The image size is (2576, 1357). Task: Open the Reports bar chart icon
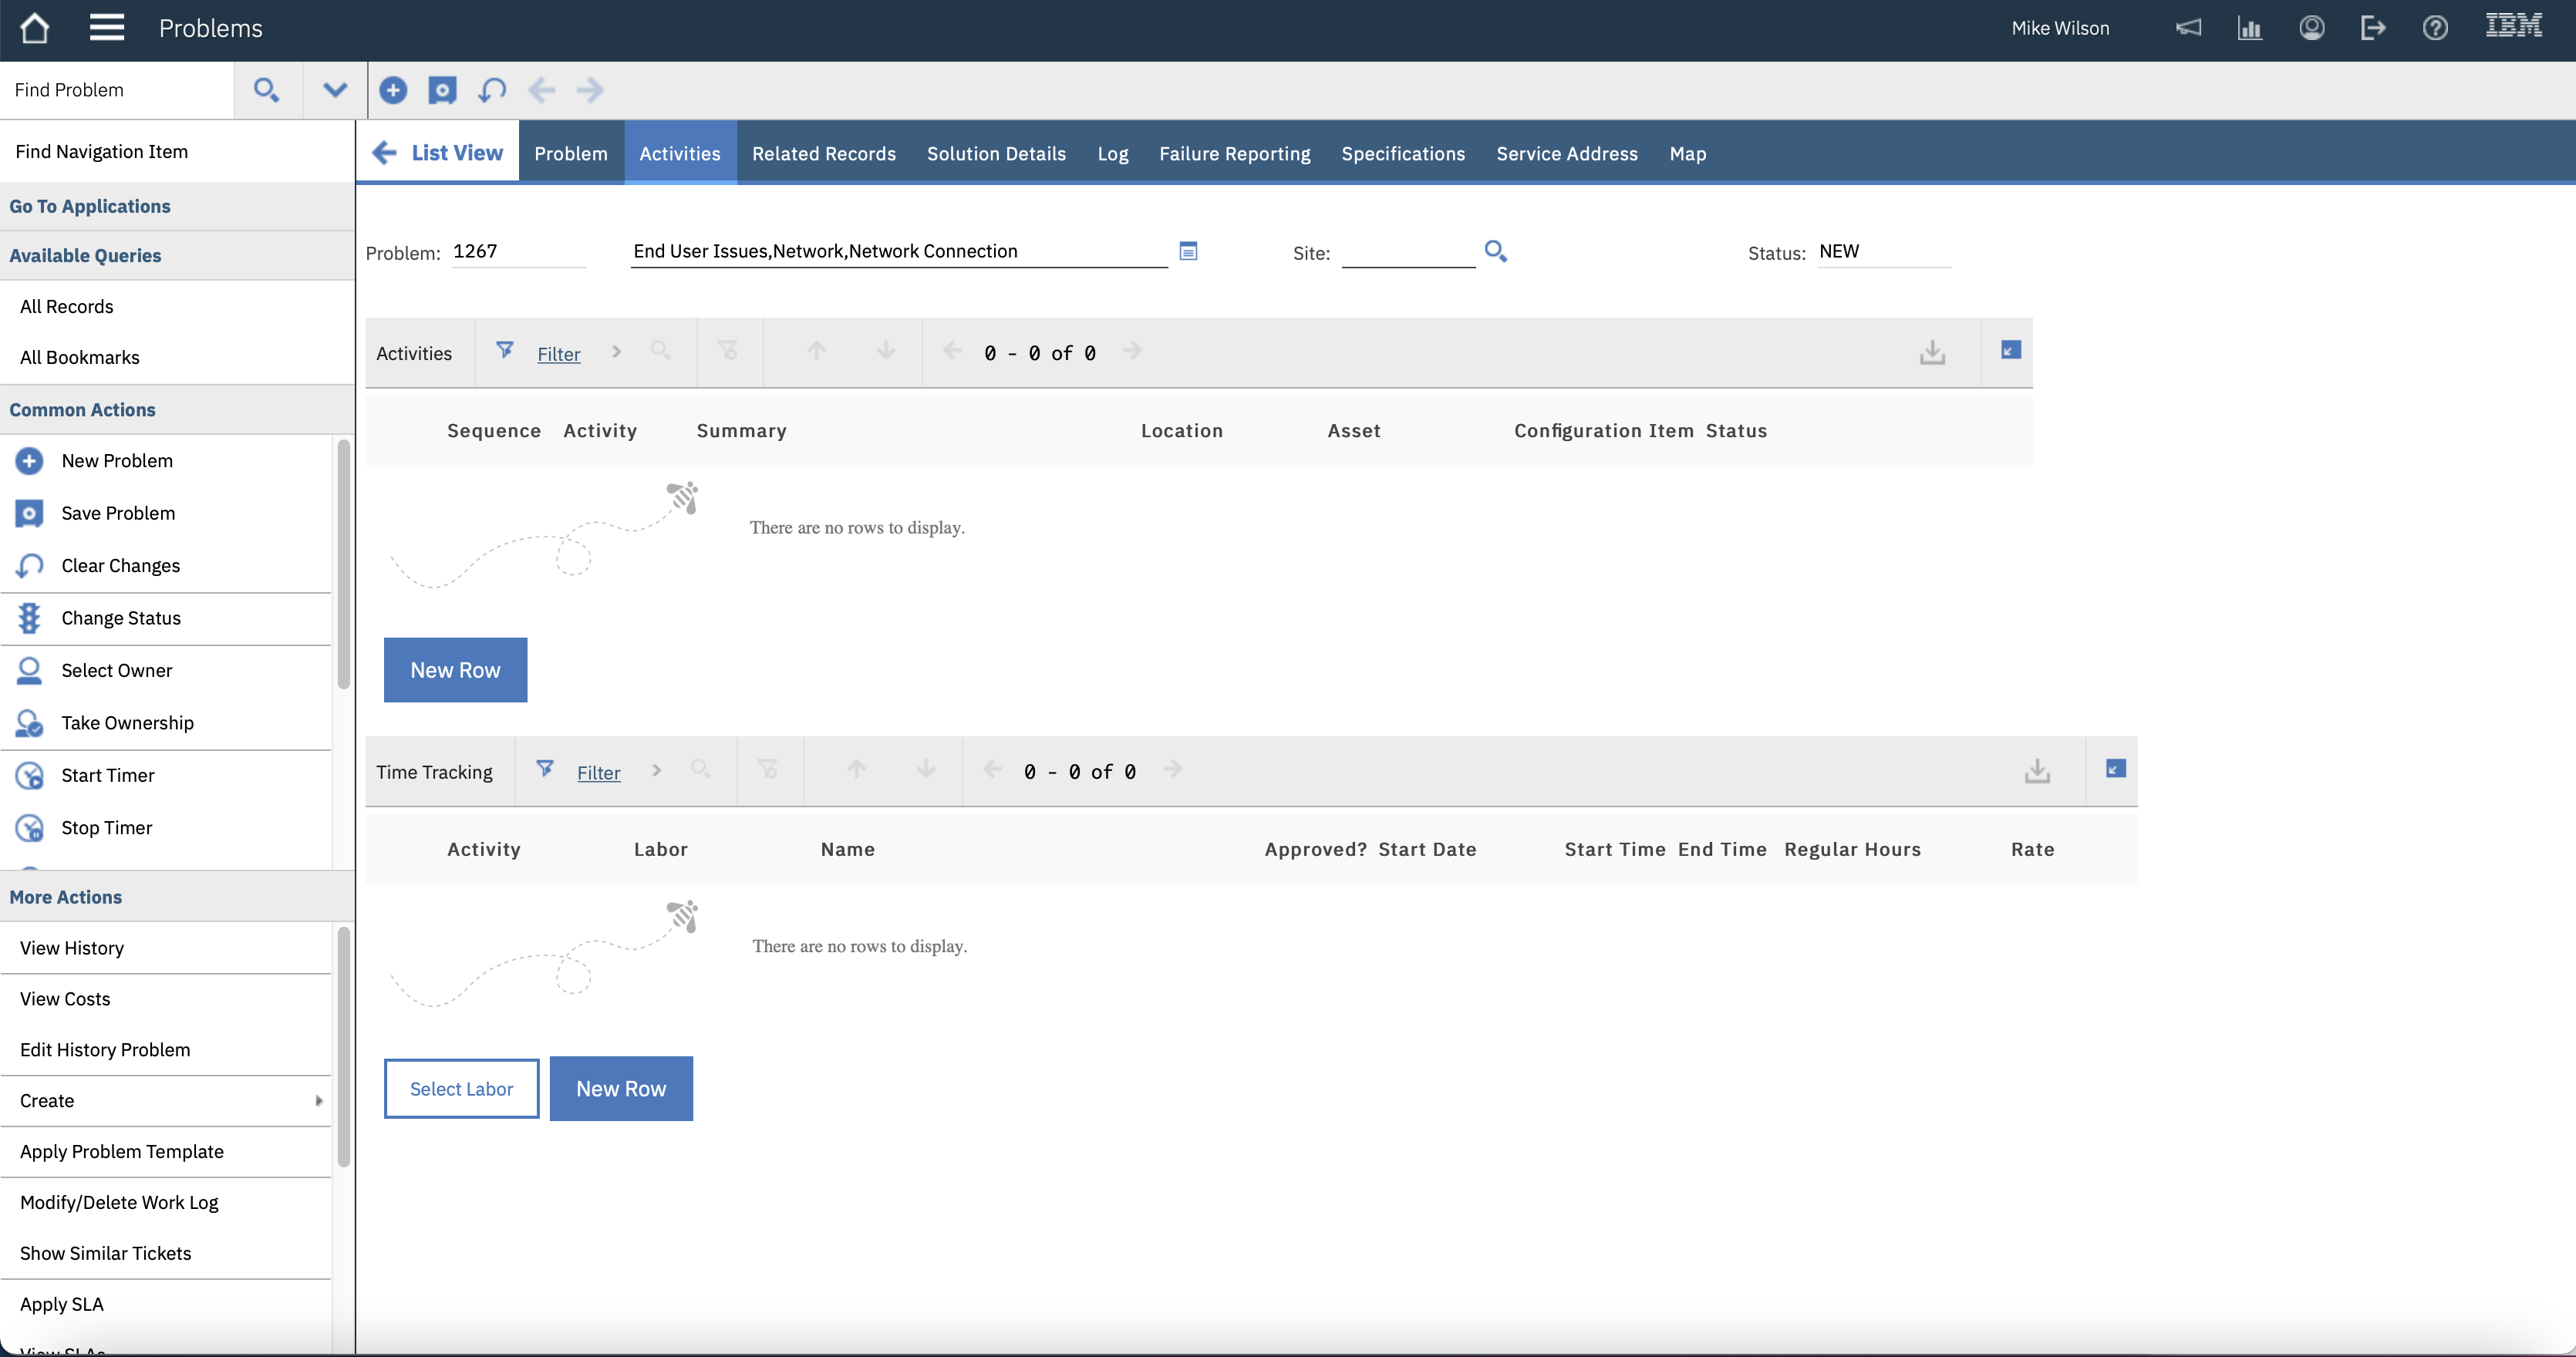(x=2250, y=28)
